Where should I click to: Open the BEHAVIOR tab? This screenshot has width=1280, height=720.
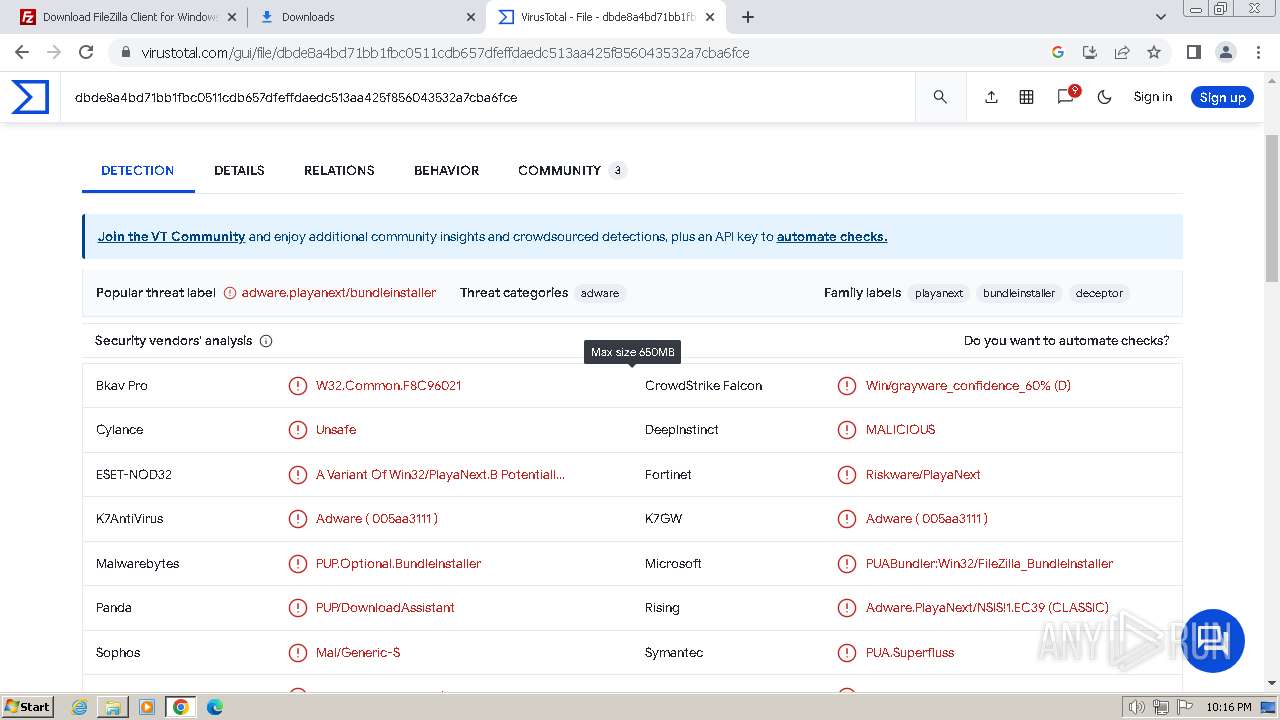[x=446, y=170]
